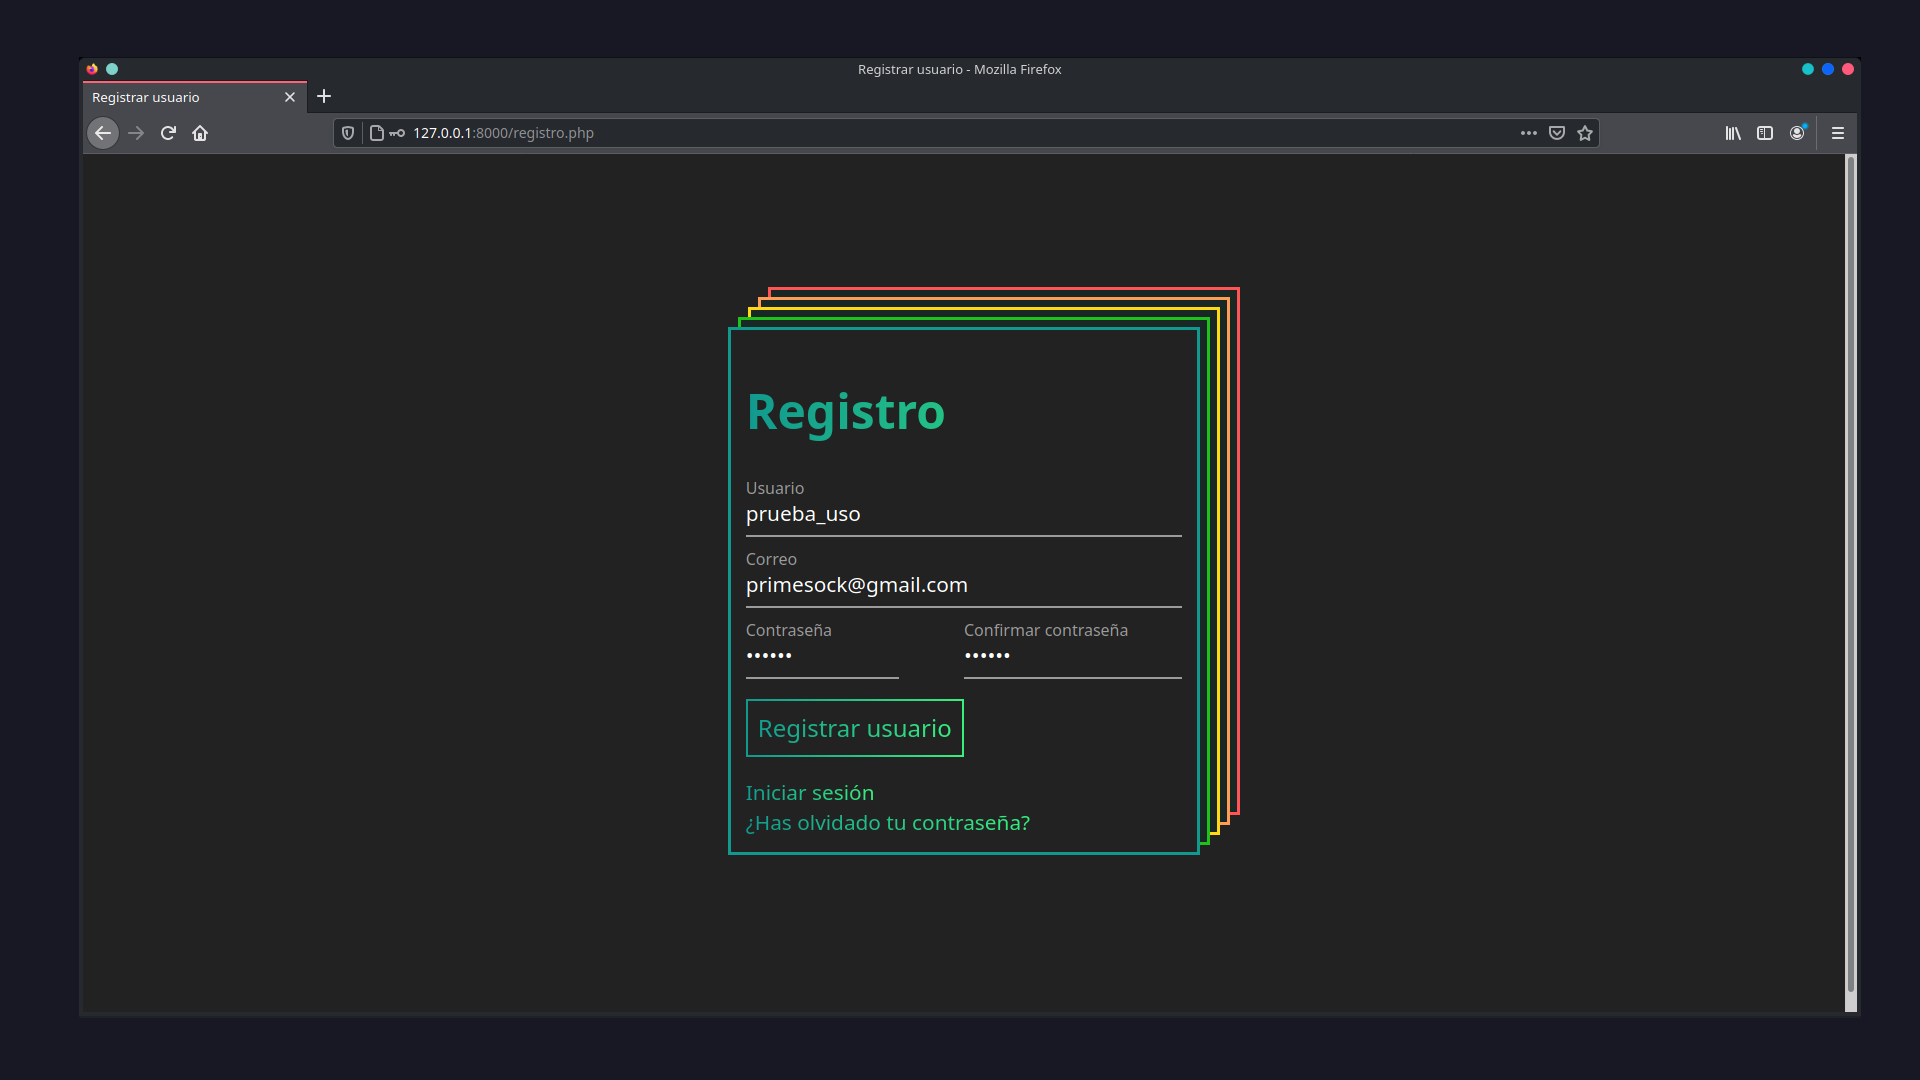This screenshot has height=1080, width=1920.
Task: Click the forgotten password link
Action: (x=887, y=822)
